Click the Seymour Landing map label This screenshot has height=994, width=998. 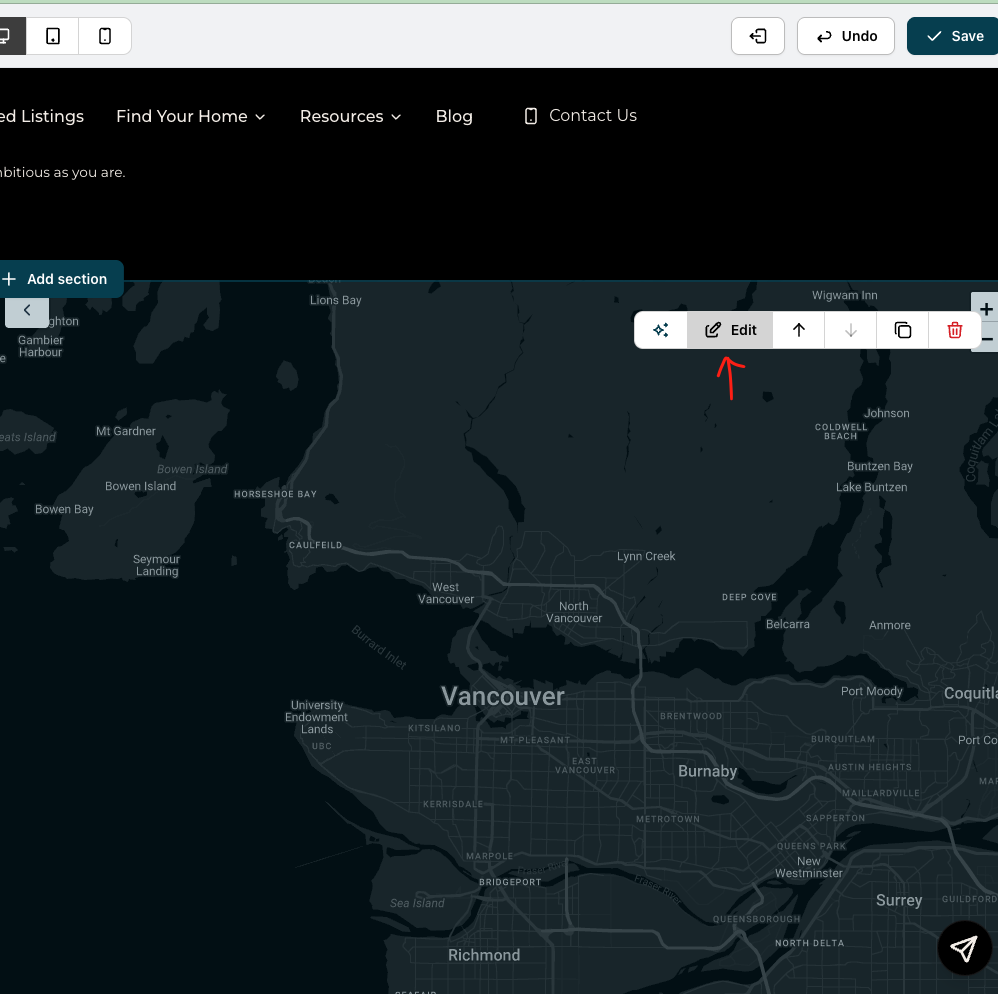pyautogui.click(x=157, y=565)
